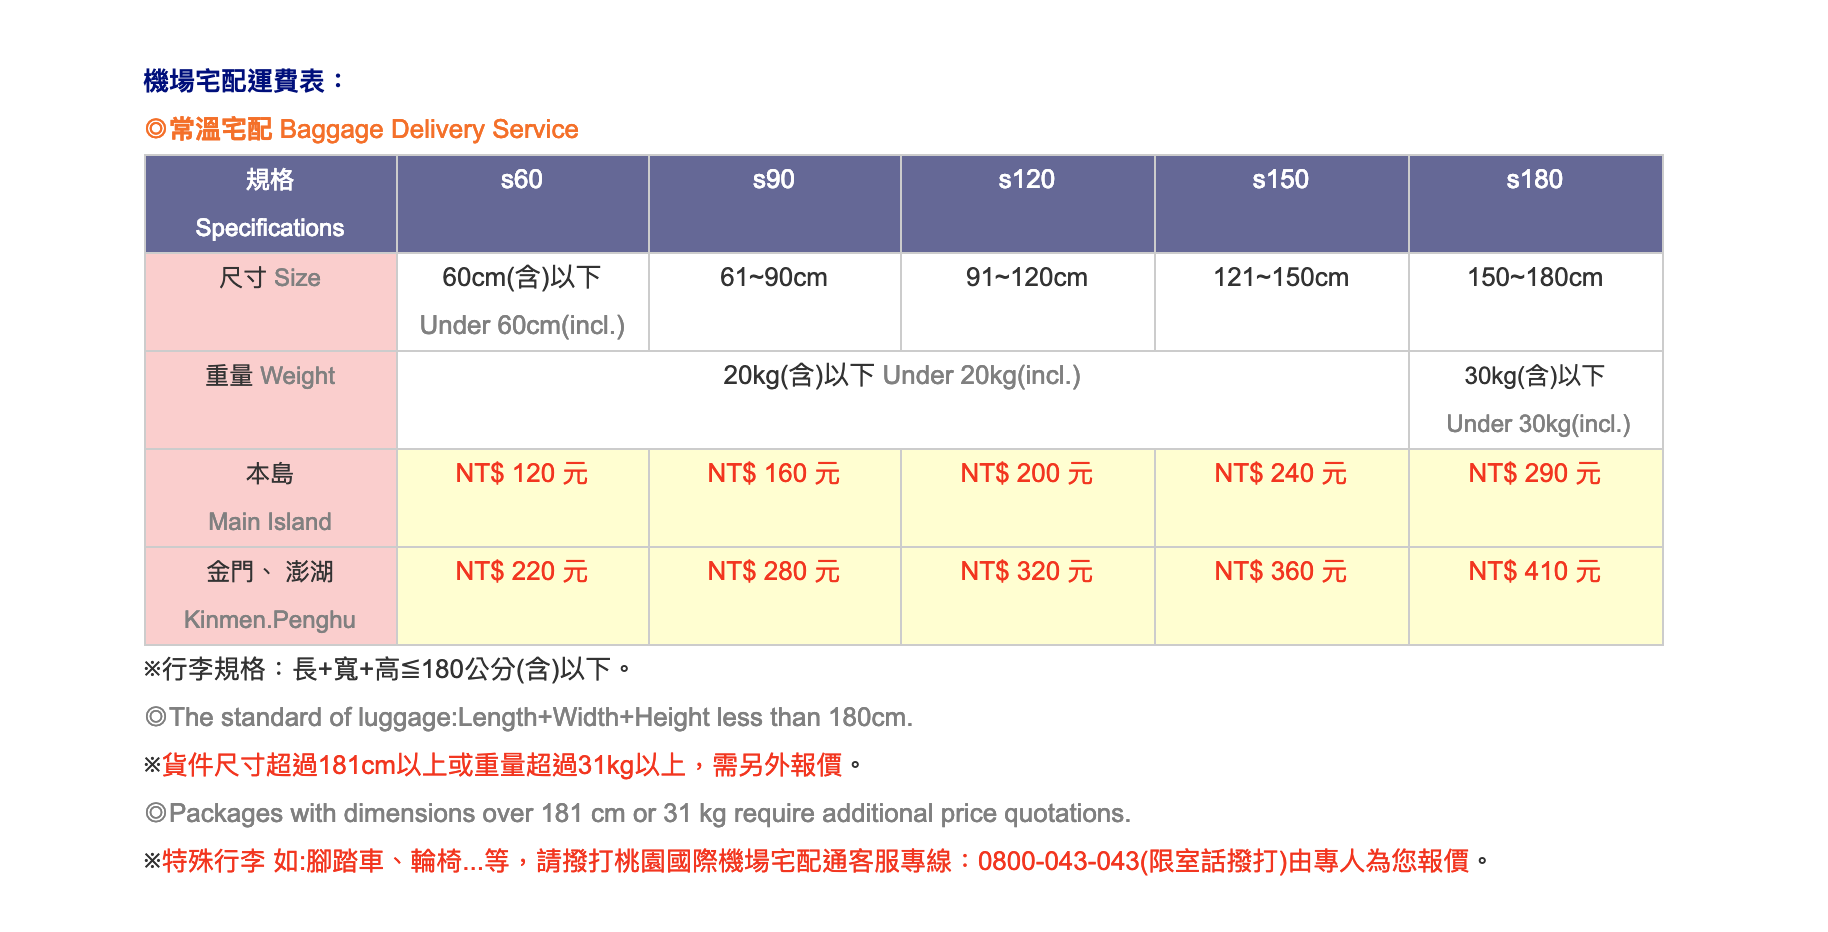Click the s180 column header
This screenshot has width=1828, height=932.
click(x=1535, y=204)
